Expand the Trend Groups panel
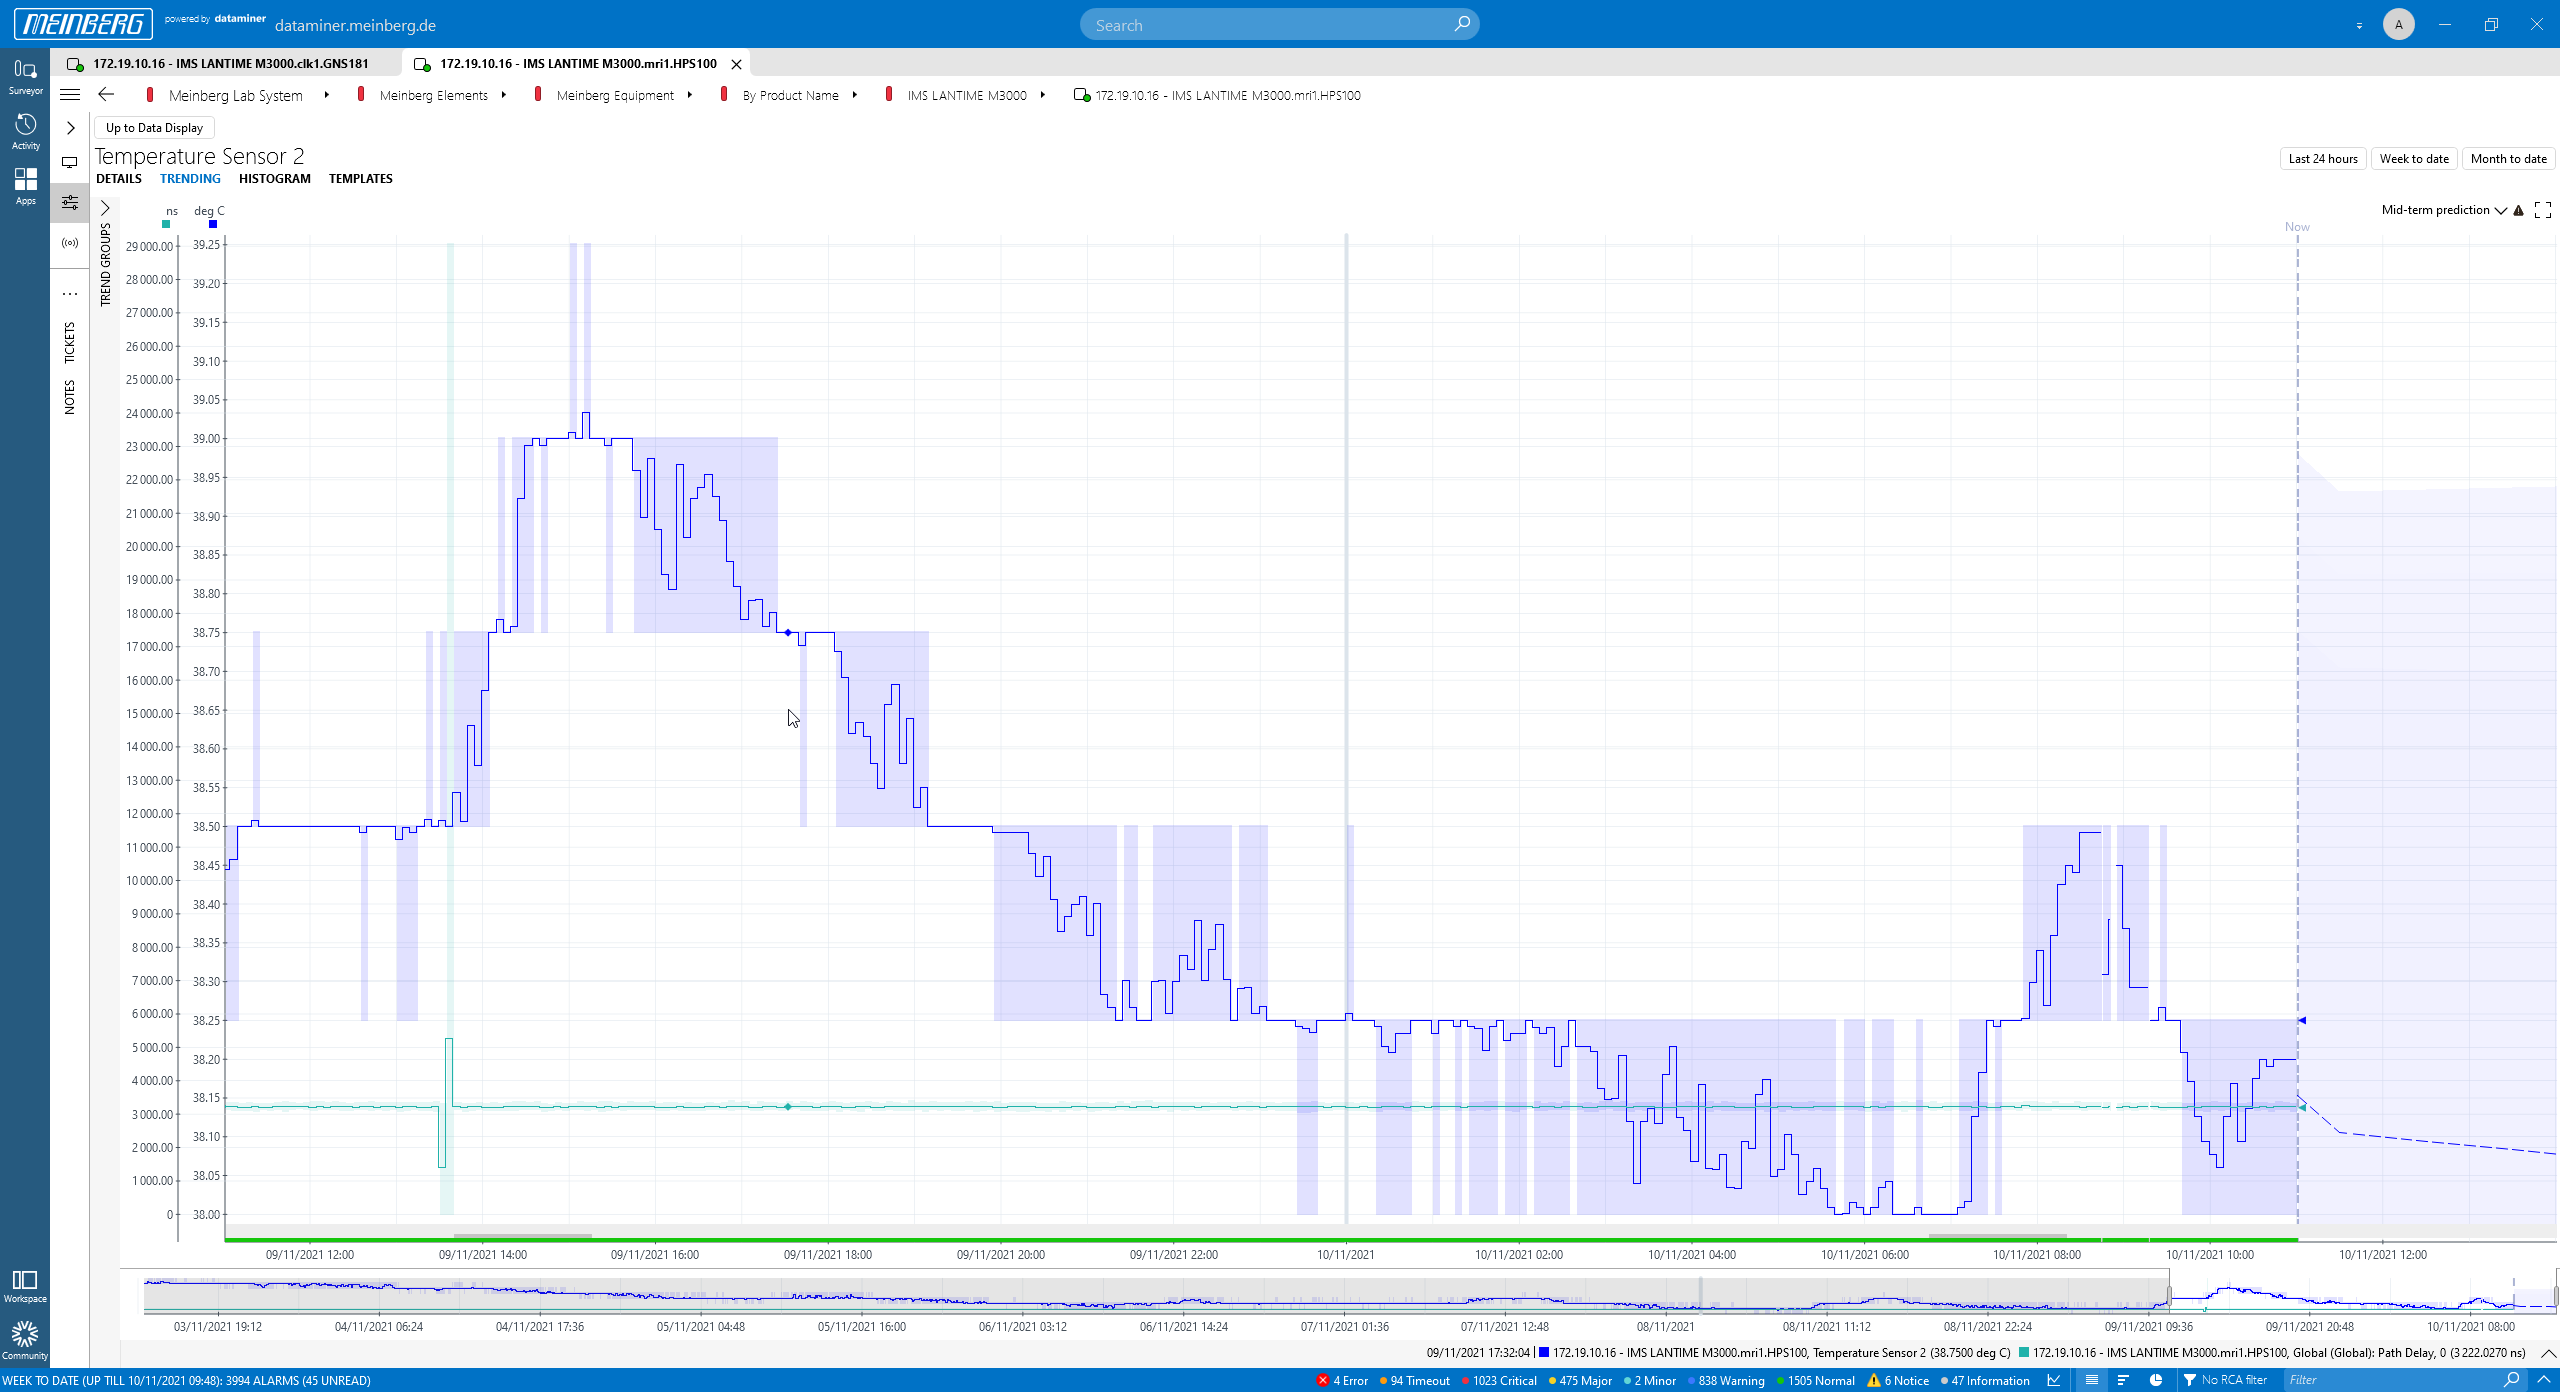Image resolution: width=2560 pixels, height=1392 pixels. click(105, 208)
